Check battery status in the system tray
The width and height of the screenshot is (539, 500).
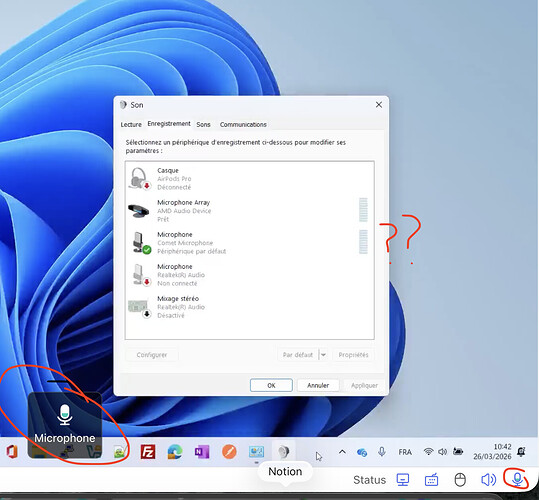[x=458, y=452]
